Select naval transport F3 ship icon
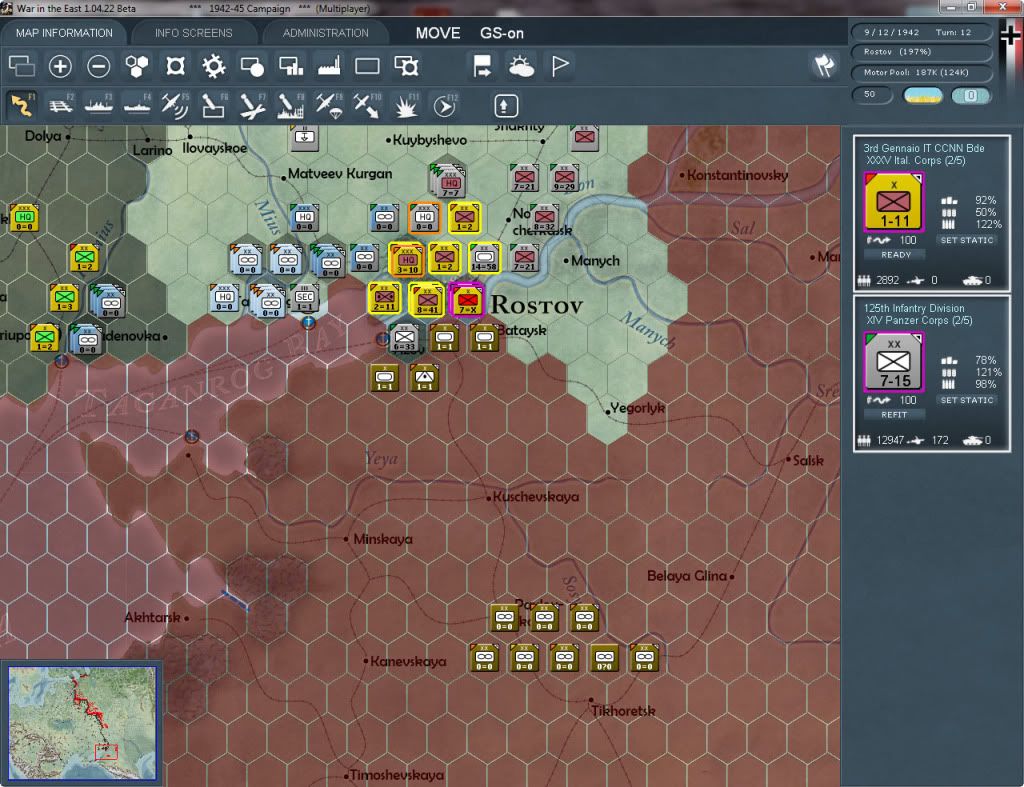This screenshot has width=1024, height=787. click(x=99, y=105)
